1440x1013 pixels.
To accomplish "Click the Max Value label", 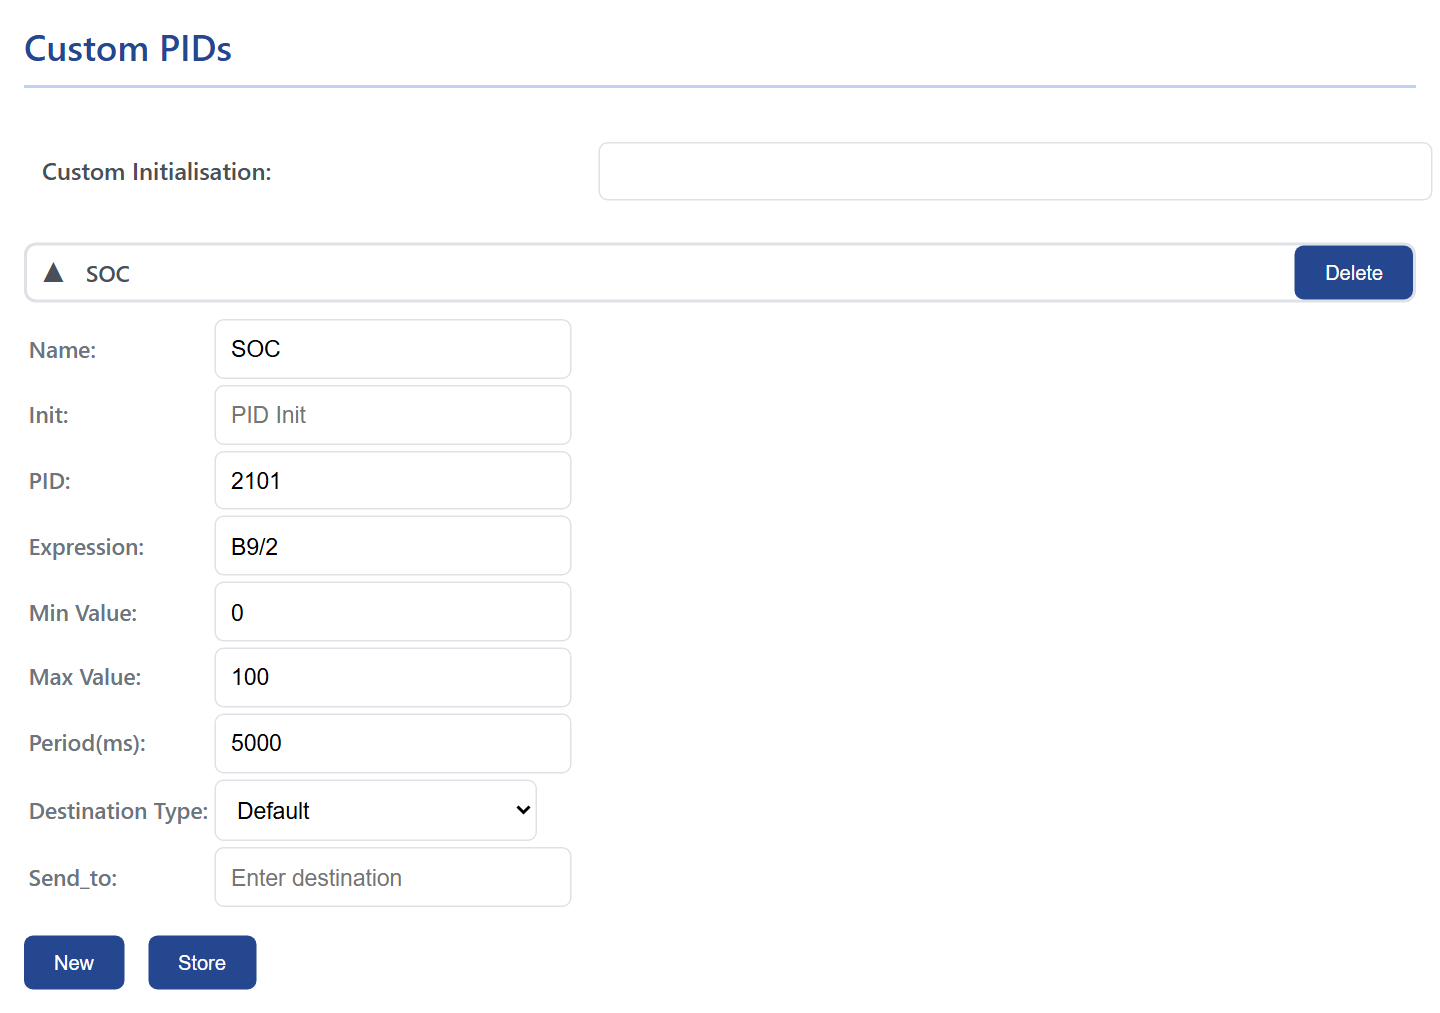I will [x=85, y=677].
